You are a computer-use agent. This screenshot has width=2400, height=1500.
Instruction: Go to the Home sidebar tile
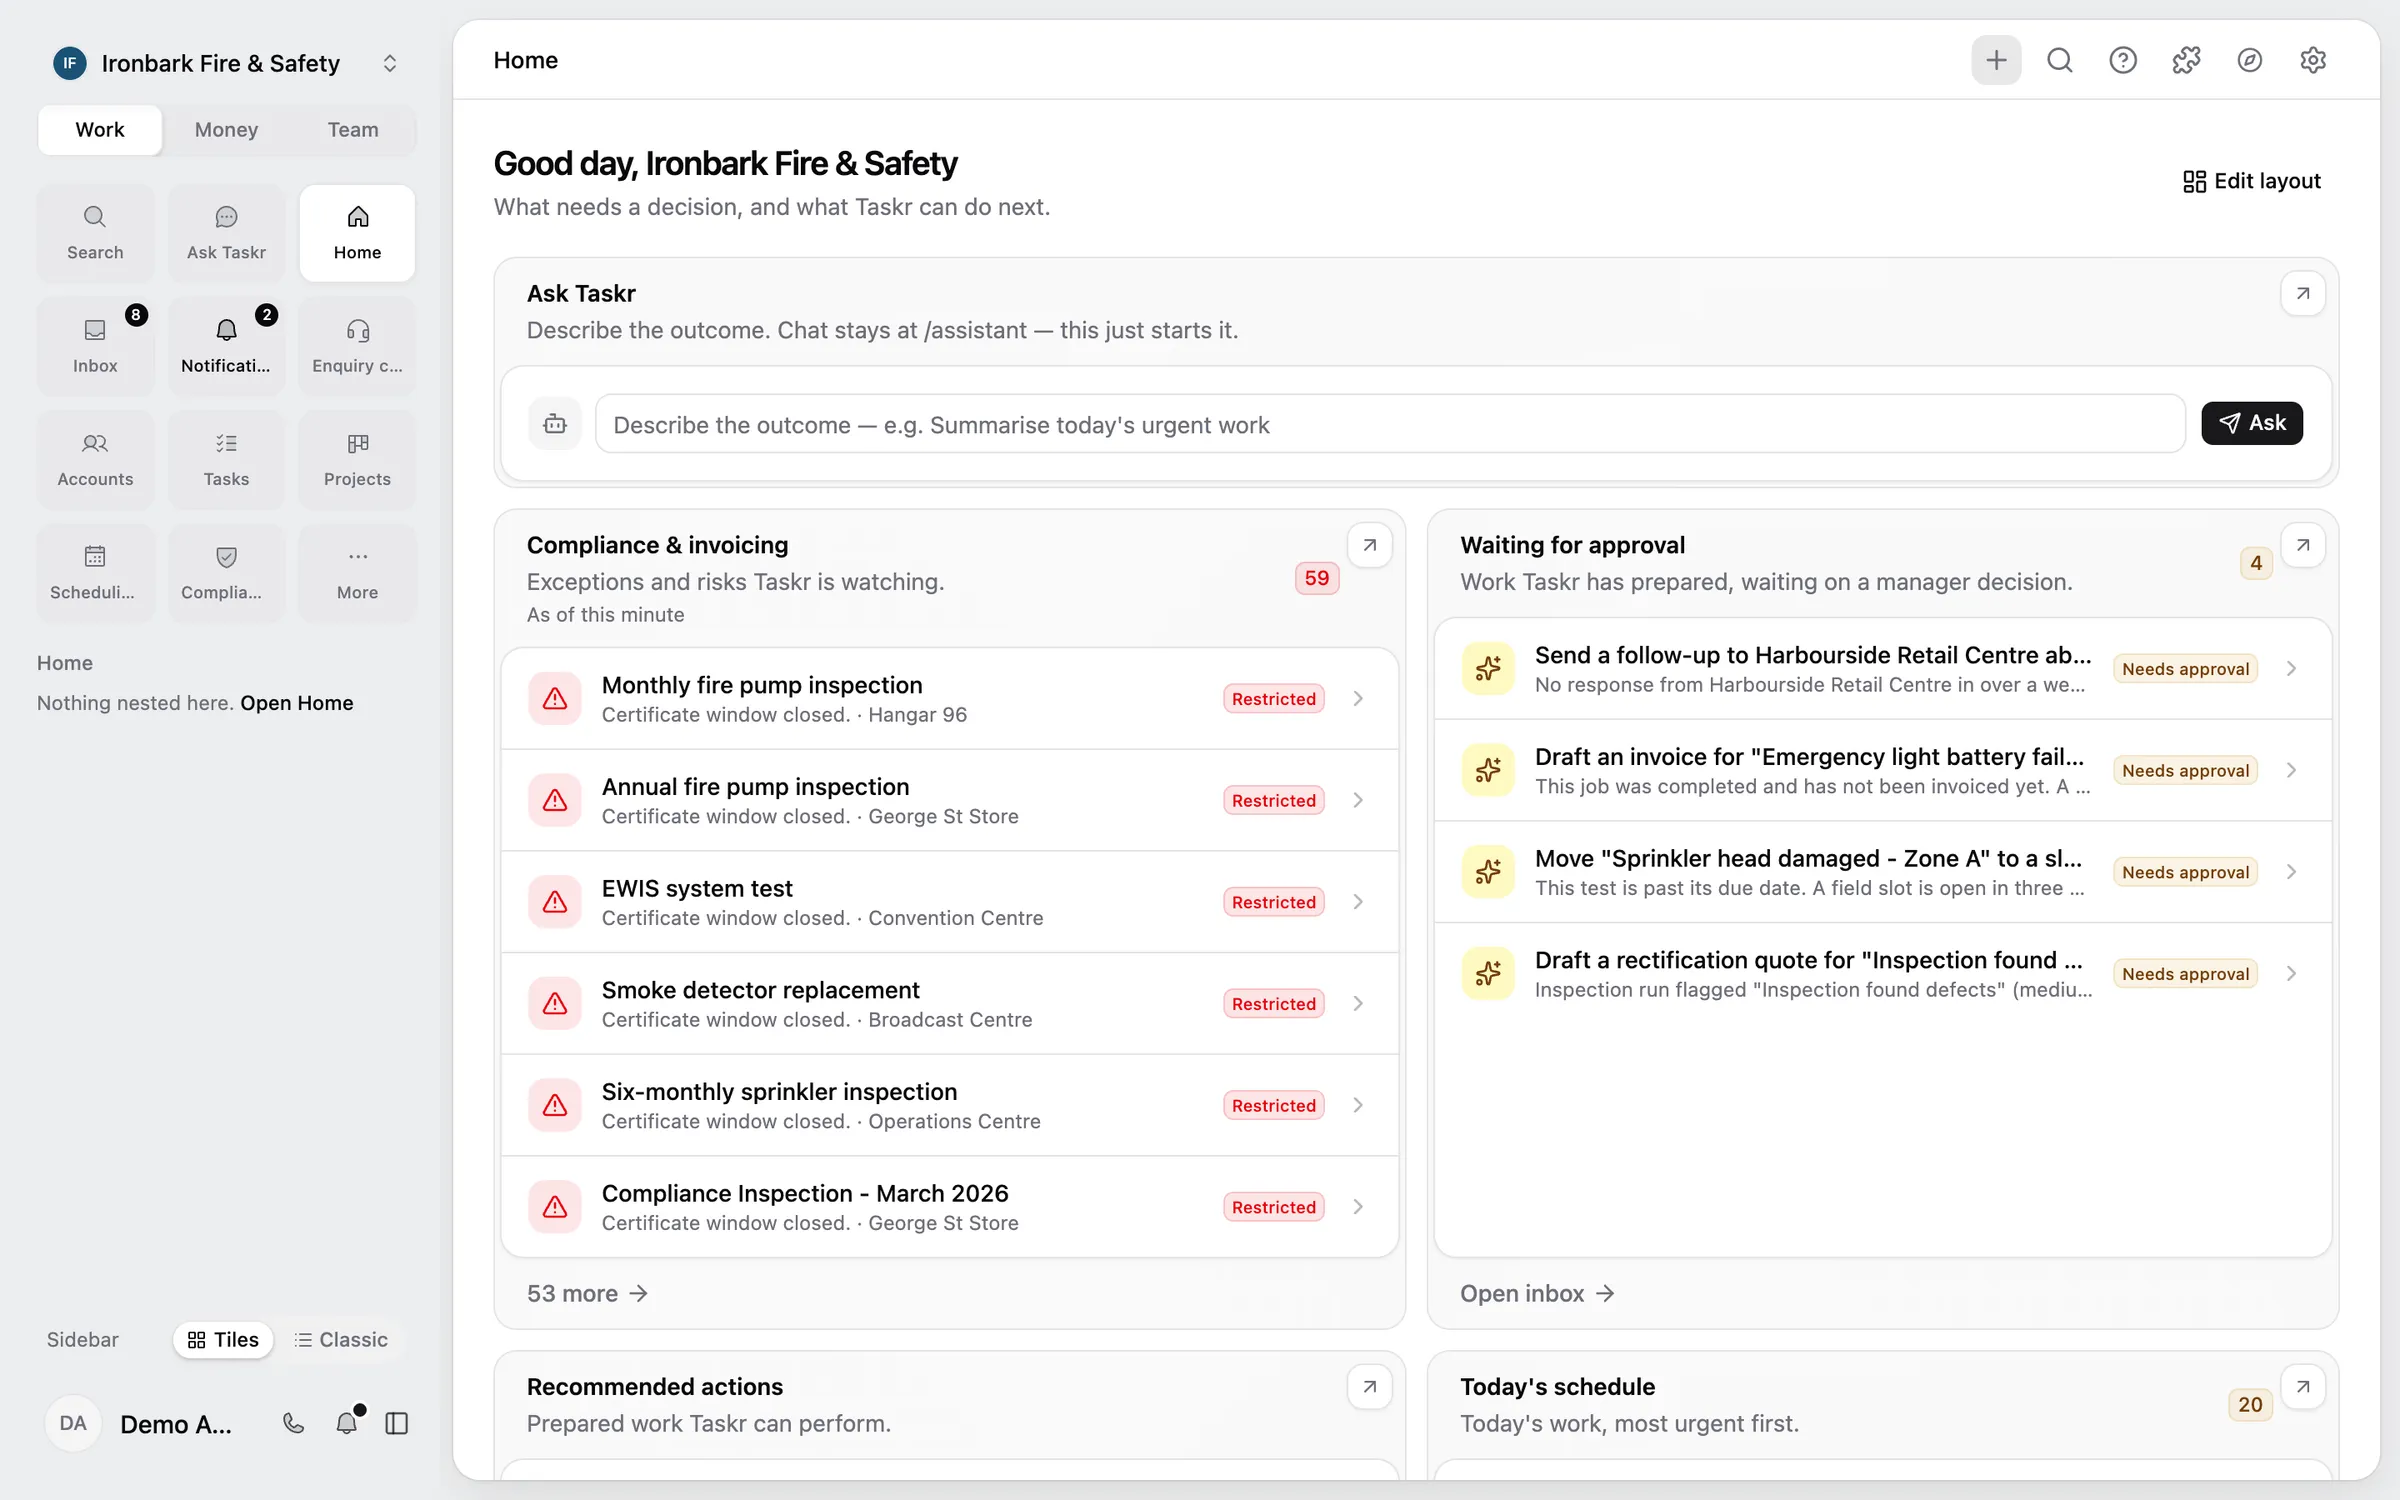click(357, 233)
